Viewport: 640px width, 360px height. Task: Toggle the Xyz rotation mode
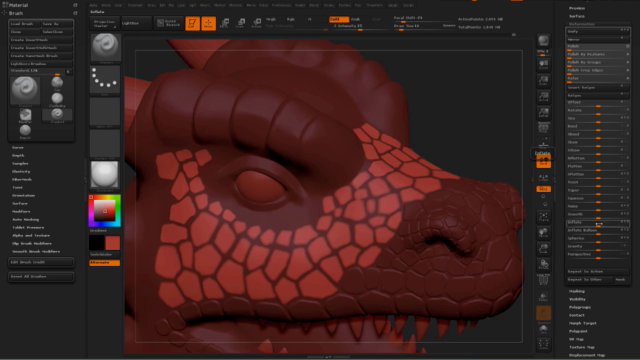(543, 189)
